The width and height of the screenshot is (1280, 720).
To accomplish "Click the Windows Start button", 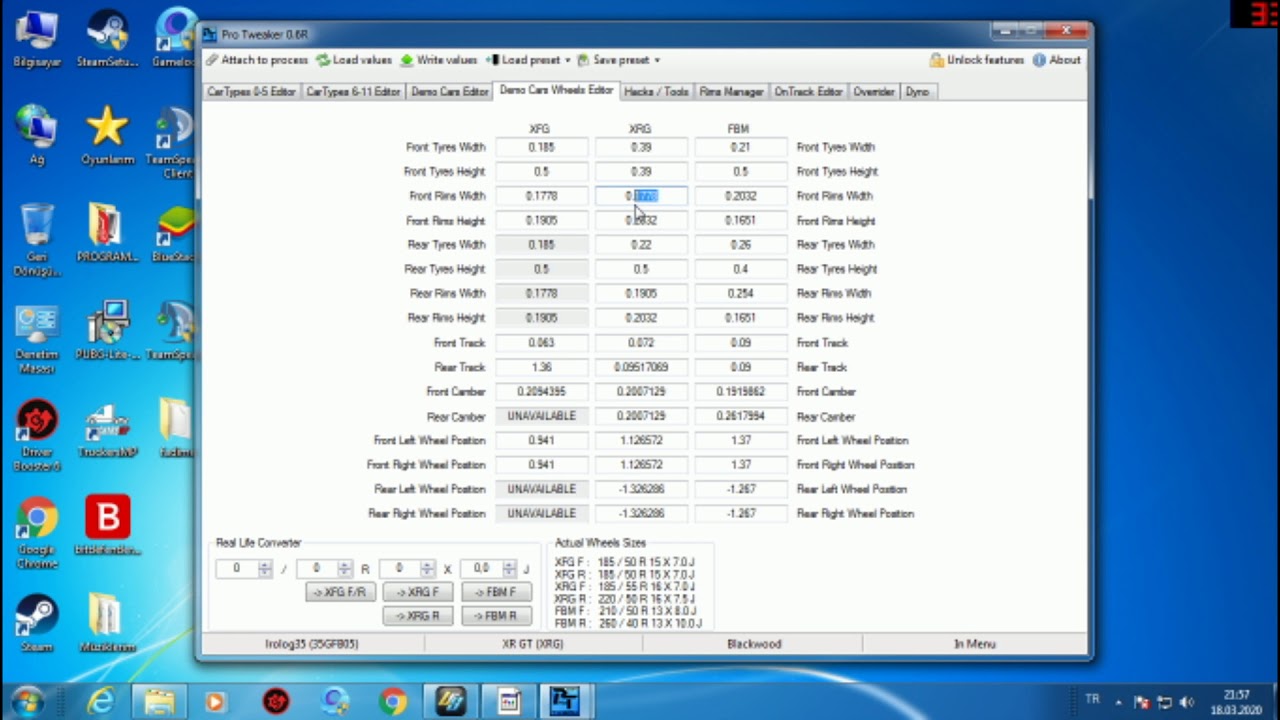I will pos(27,701).
